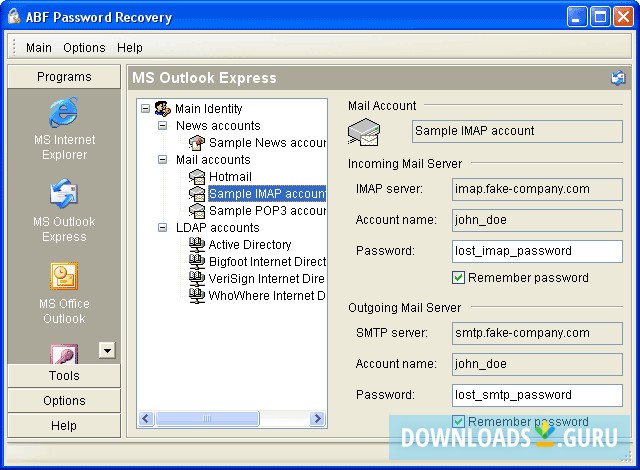Select 'Sample POP3 account' tree row text
640x470 pixels.
267,211
